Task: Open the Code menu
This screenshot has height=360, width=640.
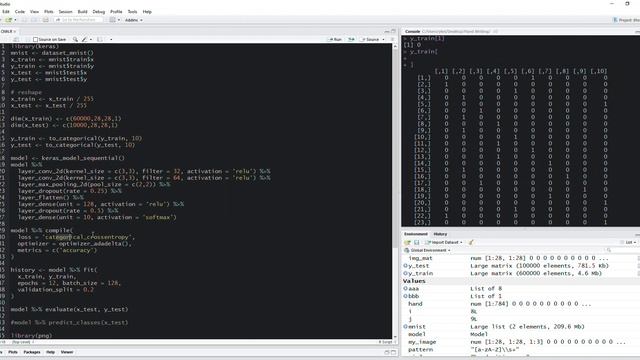Action: (20, 12)
